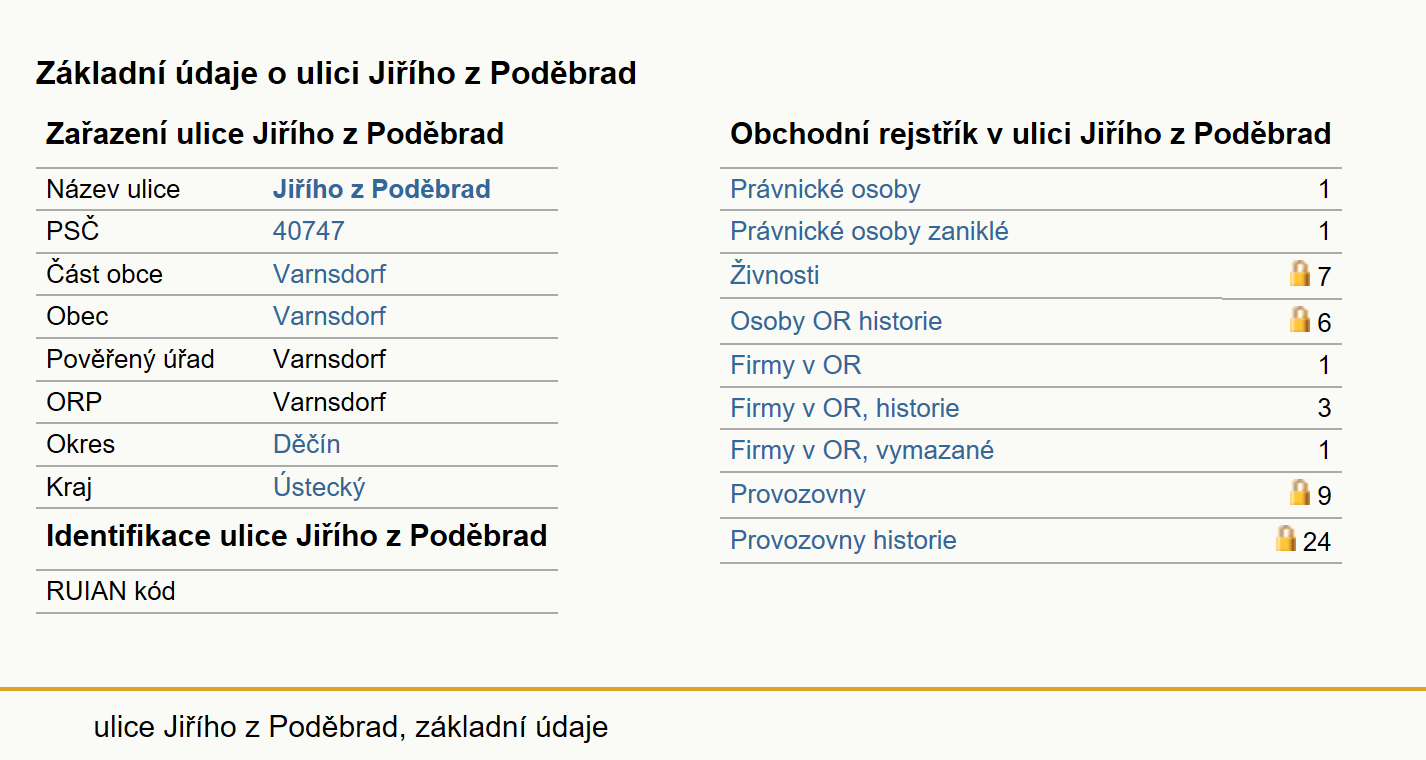Image resolution: width=1426 pixels, height=760 pixels.
Task: Click the street name Jiřího z Poděbrad link
Action: (x=381, y=190)
